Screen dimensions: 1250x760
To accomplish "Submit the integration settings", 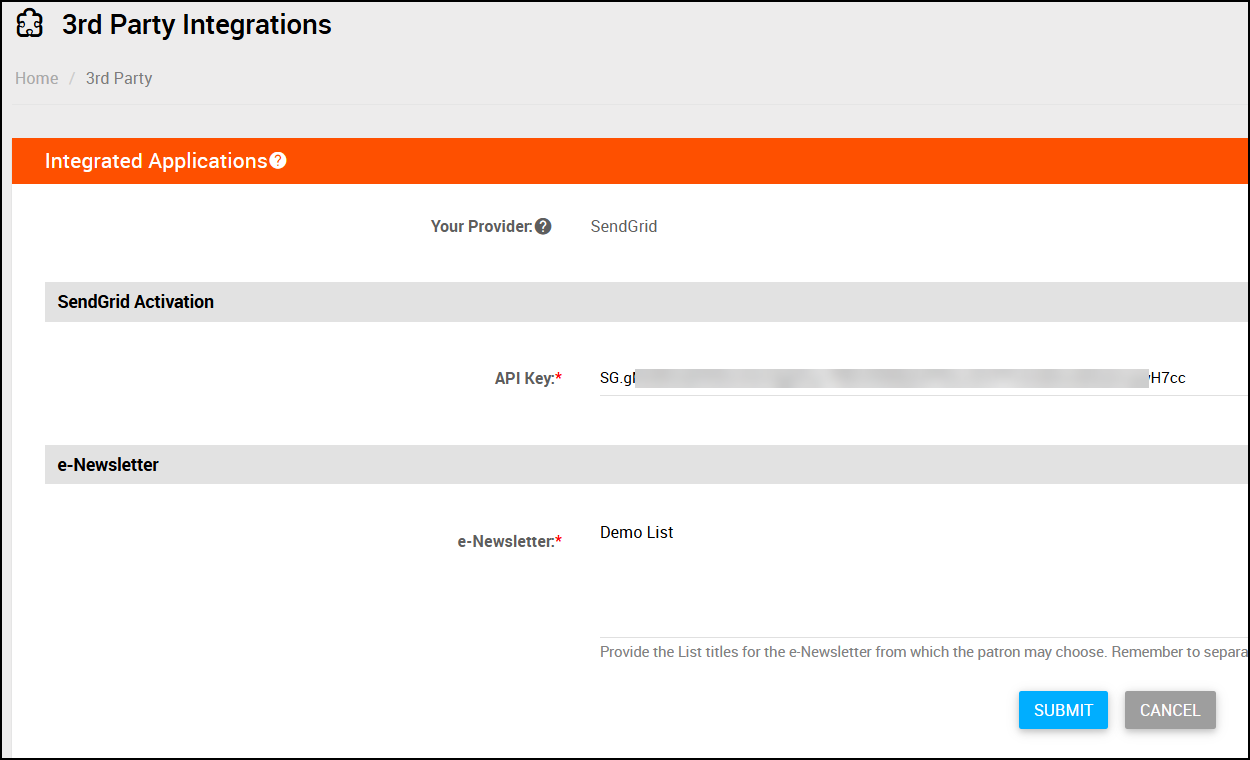I will pyautogui.click(x=1063, y=710).
